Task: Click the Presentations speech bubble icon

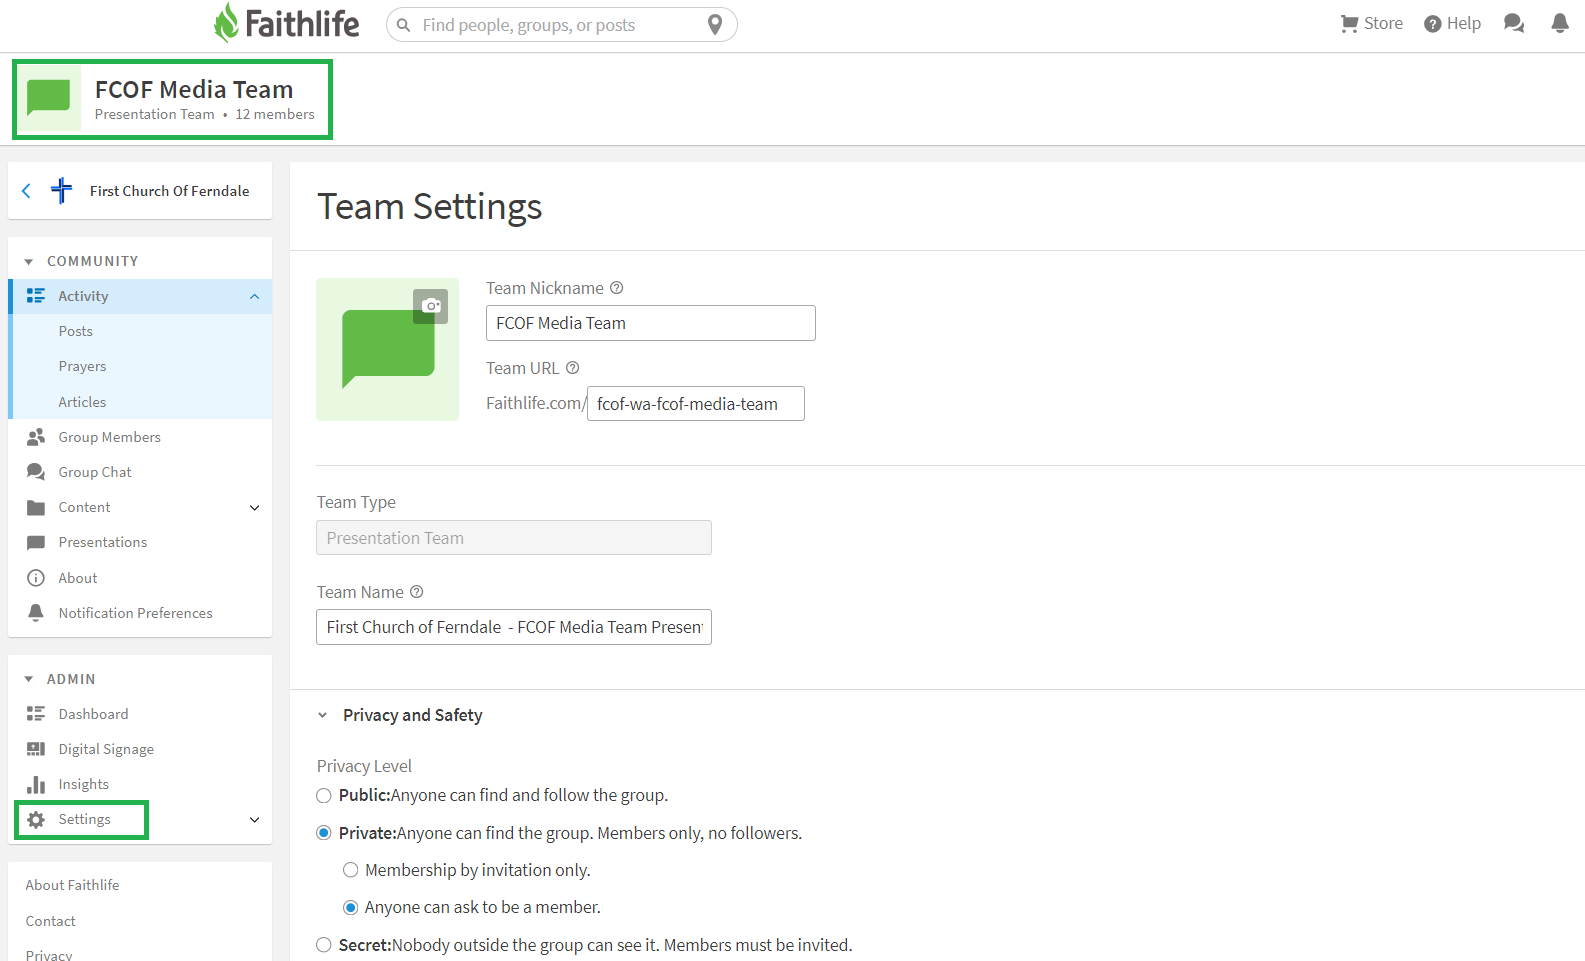Action: click(x=36, y=543)
